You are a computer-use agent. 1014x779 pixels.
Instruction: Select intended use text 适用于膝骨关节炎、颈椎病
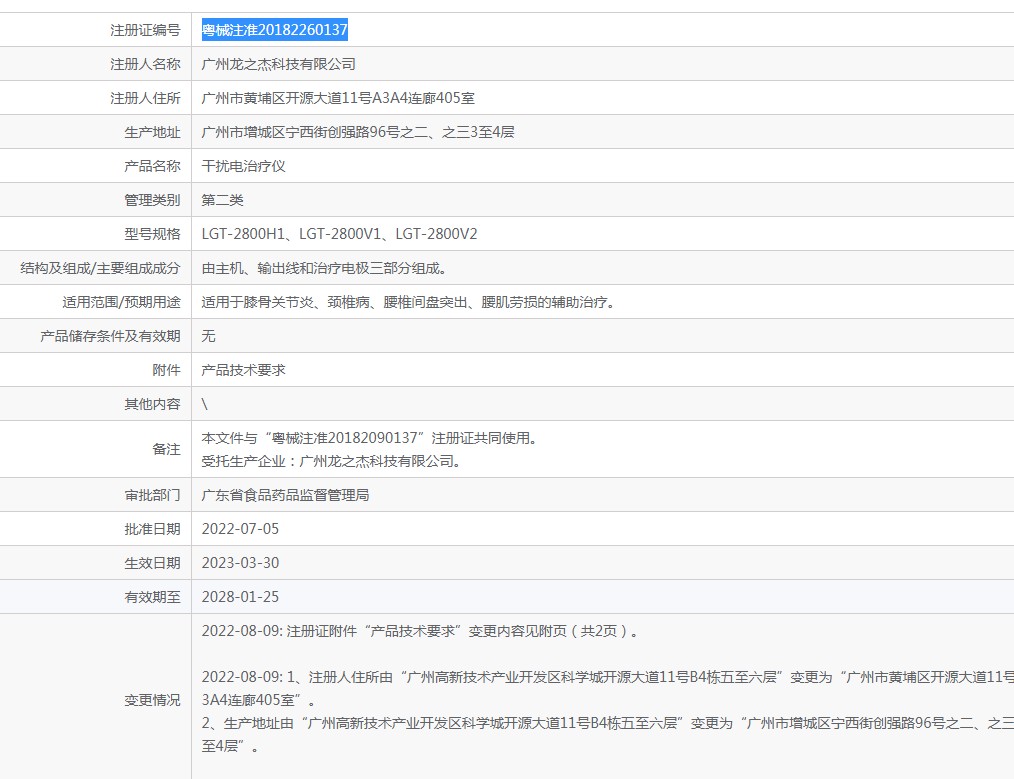click(285, 303)
